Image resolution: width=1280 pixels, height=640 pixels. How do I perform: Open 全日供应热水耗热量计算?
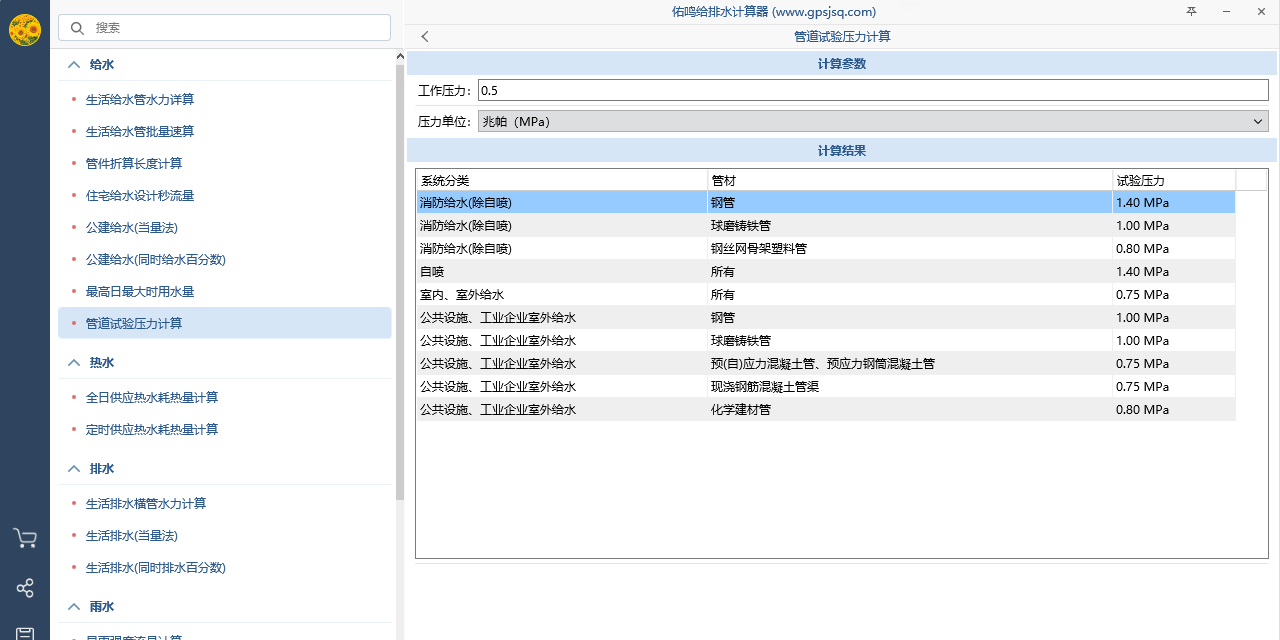(152, 398)
